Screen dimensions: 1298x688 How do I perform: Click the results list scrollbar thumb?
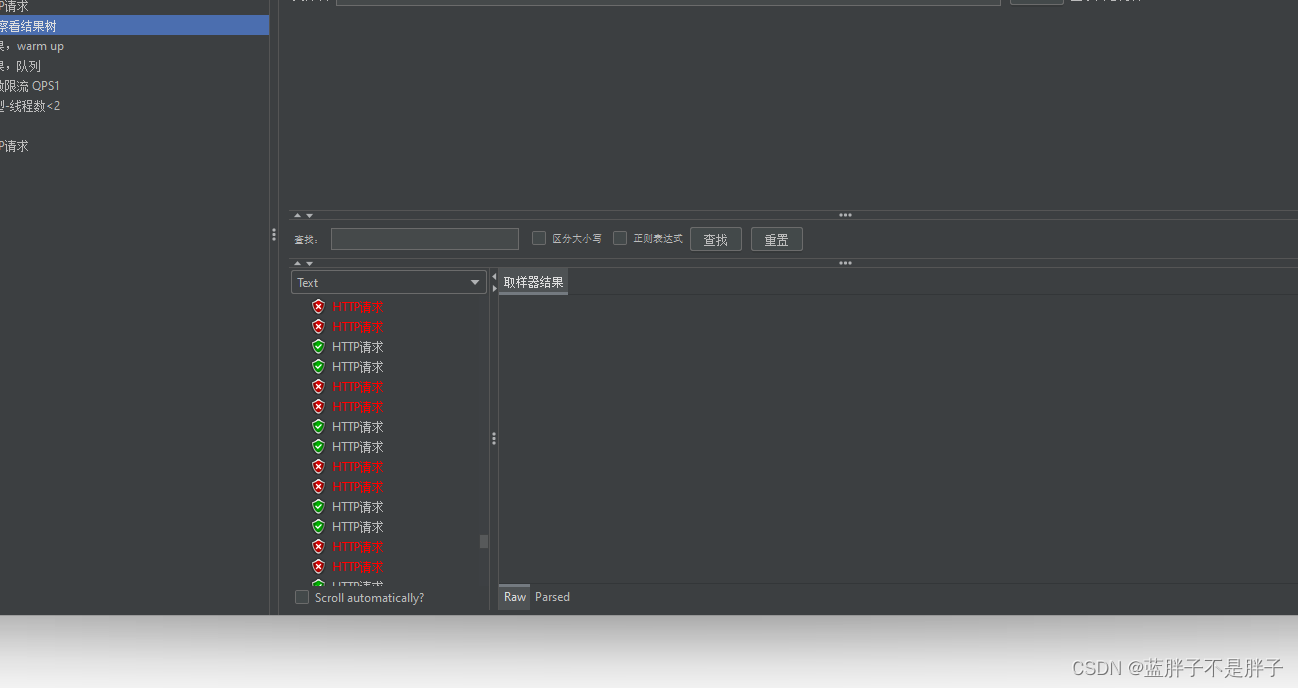coord(484,541)
